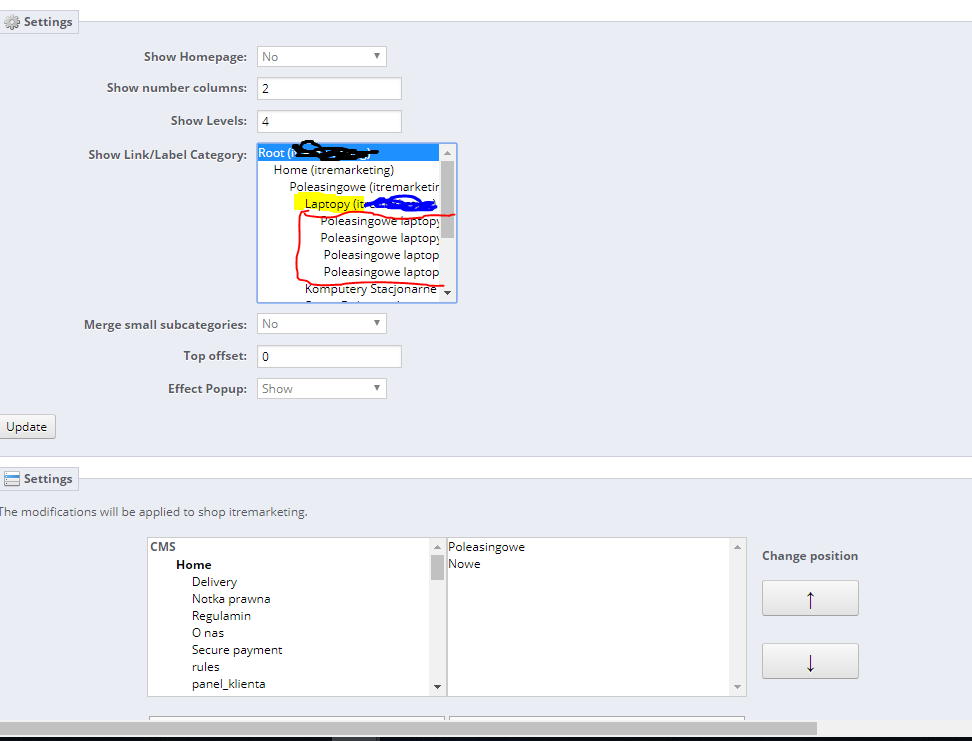The height and width of the screenshot is (741, 972).
Task: Click the gear icon beside first Settings heading
Action: (x=12, y=22)
